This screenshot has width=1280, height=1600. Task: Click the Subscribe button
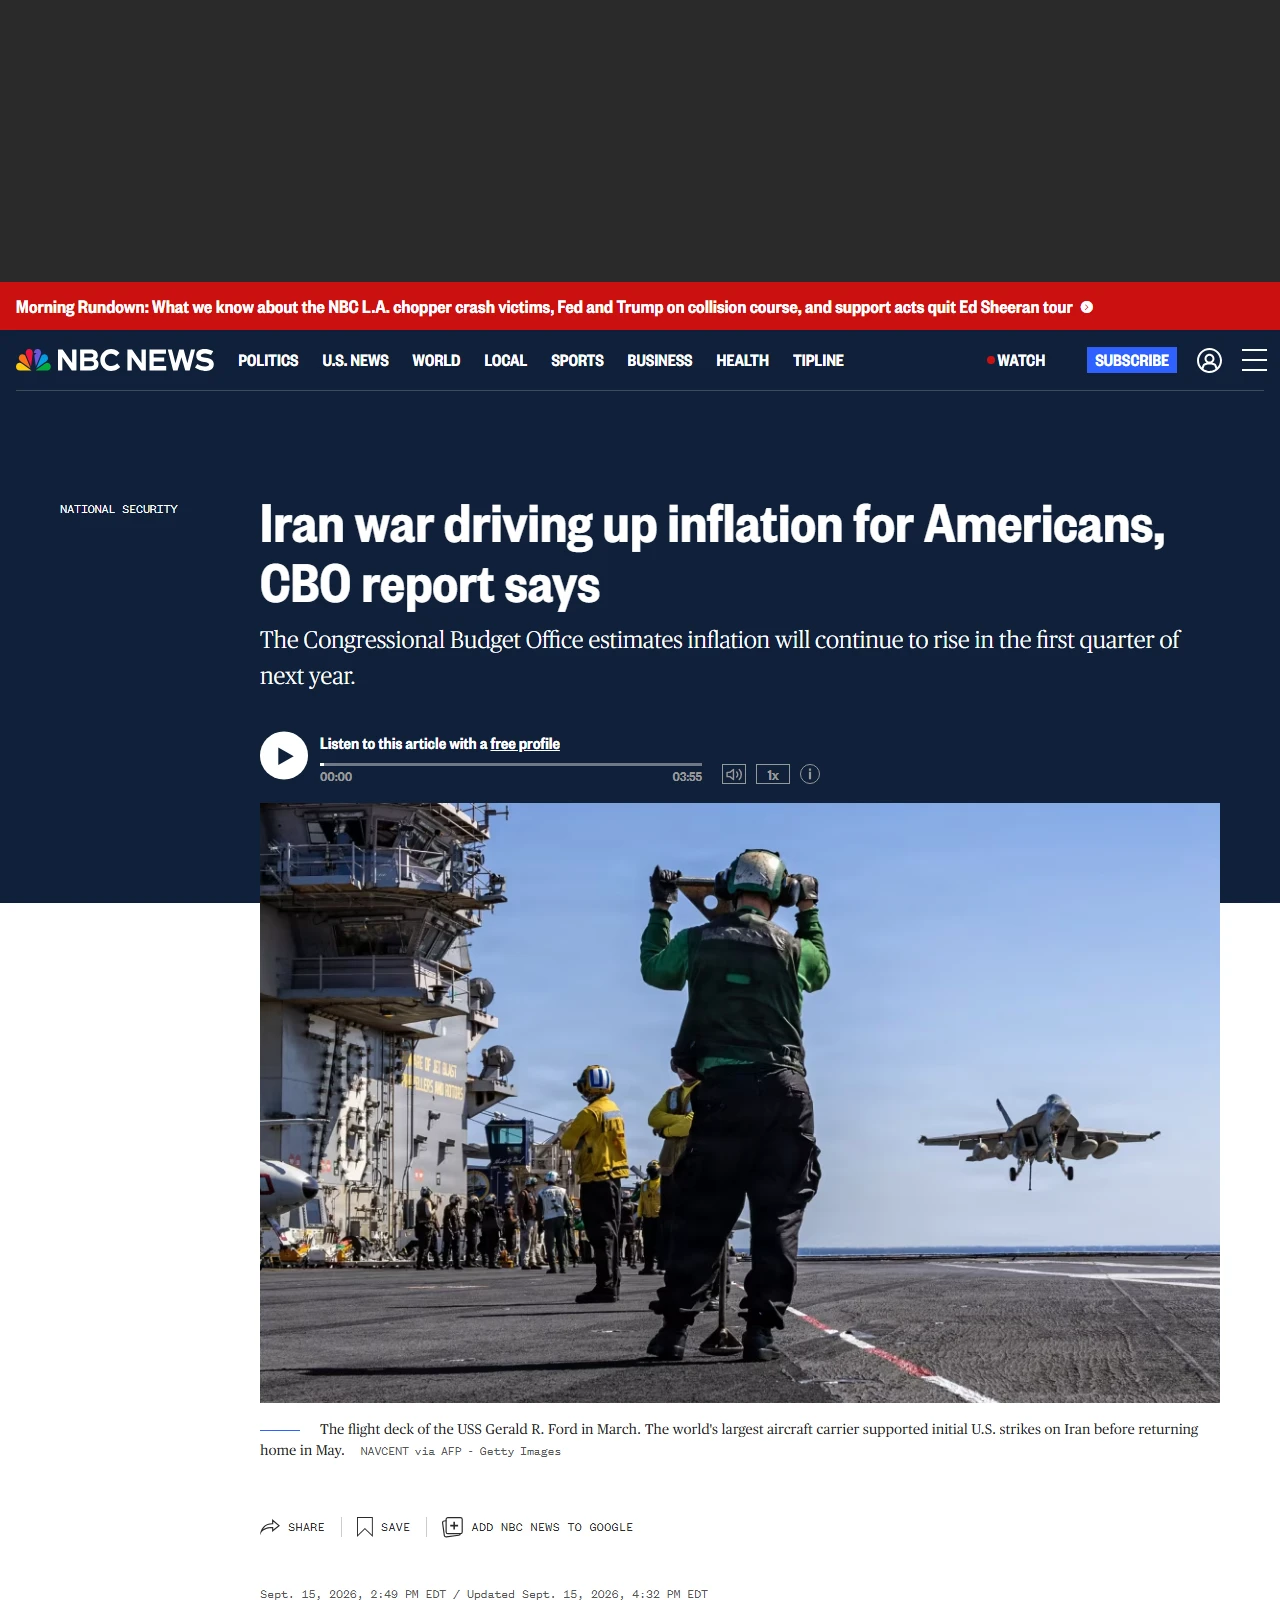click(1132, 360)
